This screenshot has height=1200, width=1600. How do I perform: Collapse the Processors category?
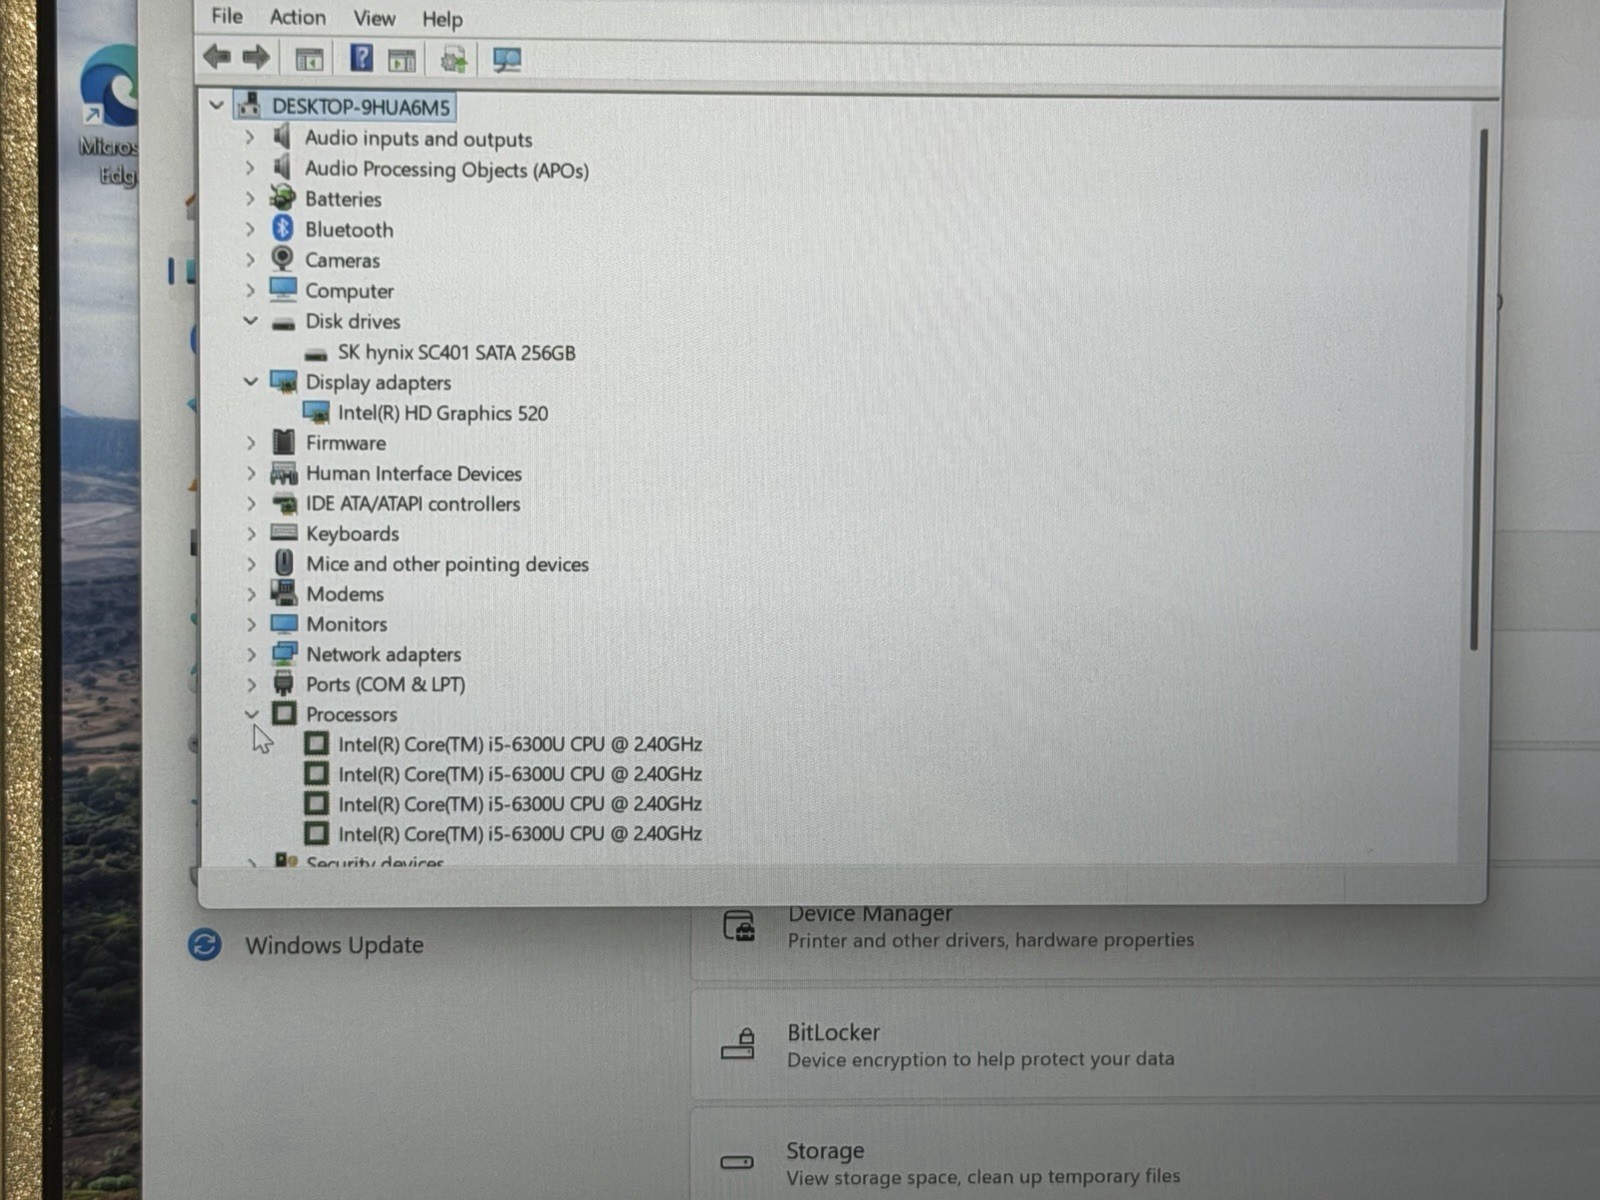click(x=251, y=714)
